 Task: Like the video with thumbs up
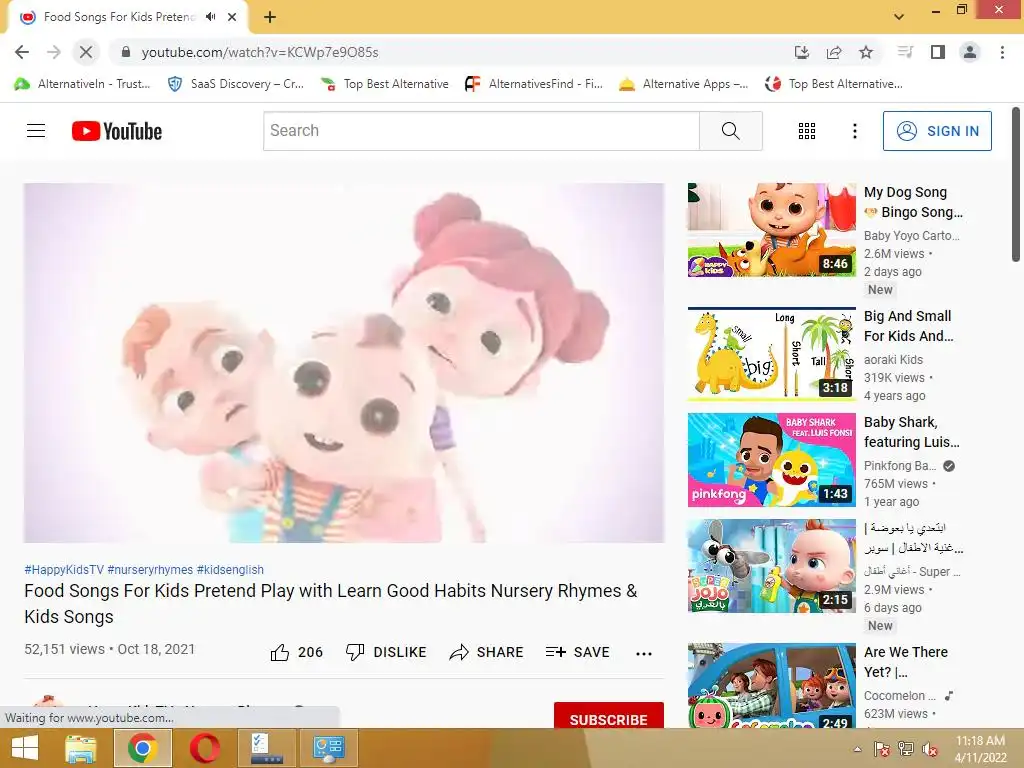coord(296,652)
